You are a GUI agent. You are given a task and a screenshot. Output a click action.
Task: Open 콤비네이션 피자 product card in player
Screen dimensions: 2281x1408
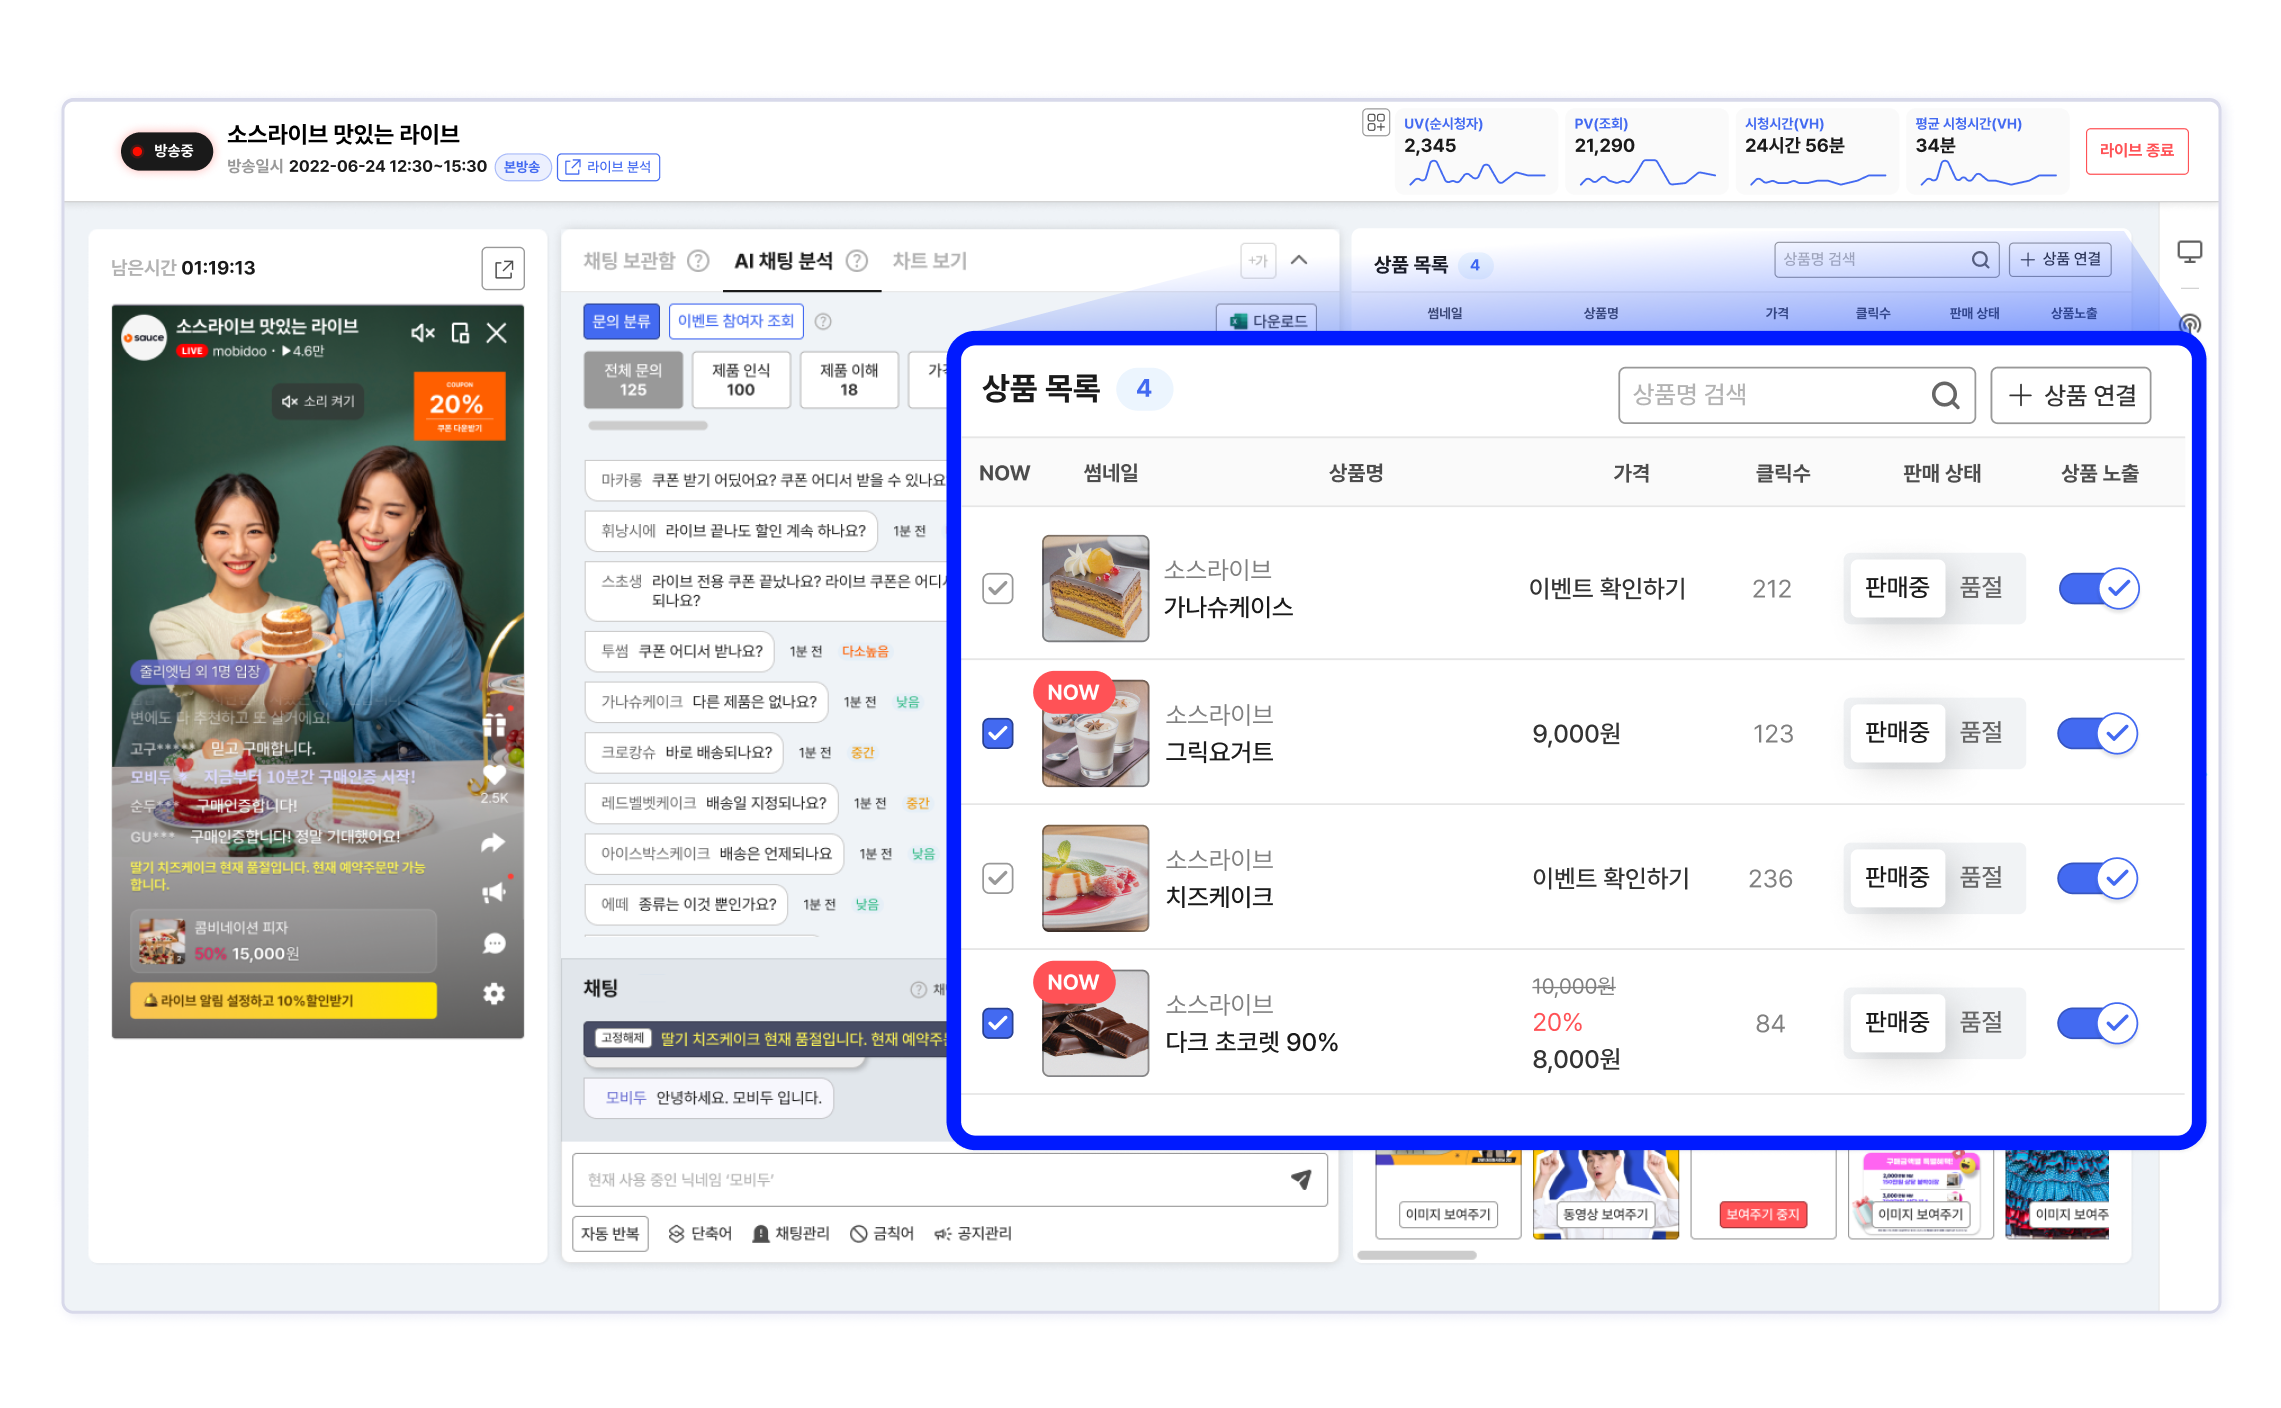(283, 941)
